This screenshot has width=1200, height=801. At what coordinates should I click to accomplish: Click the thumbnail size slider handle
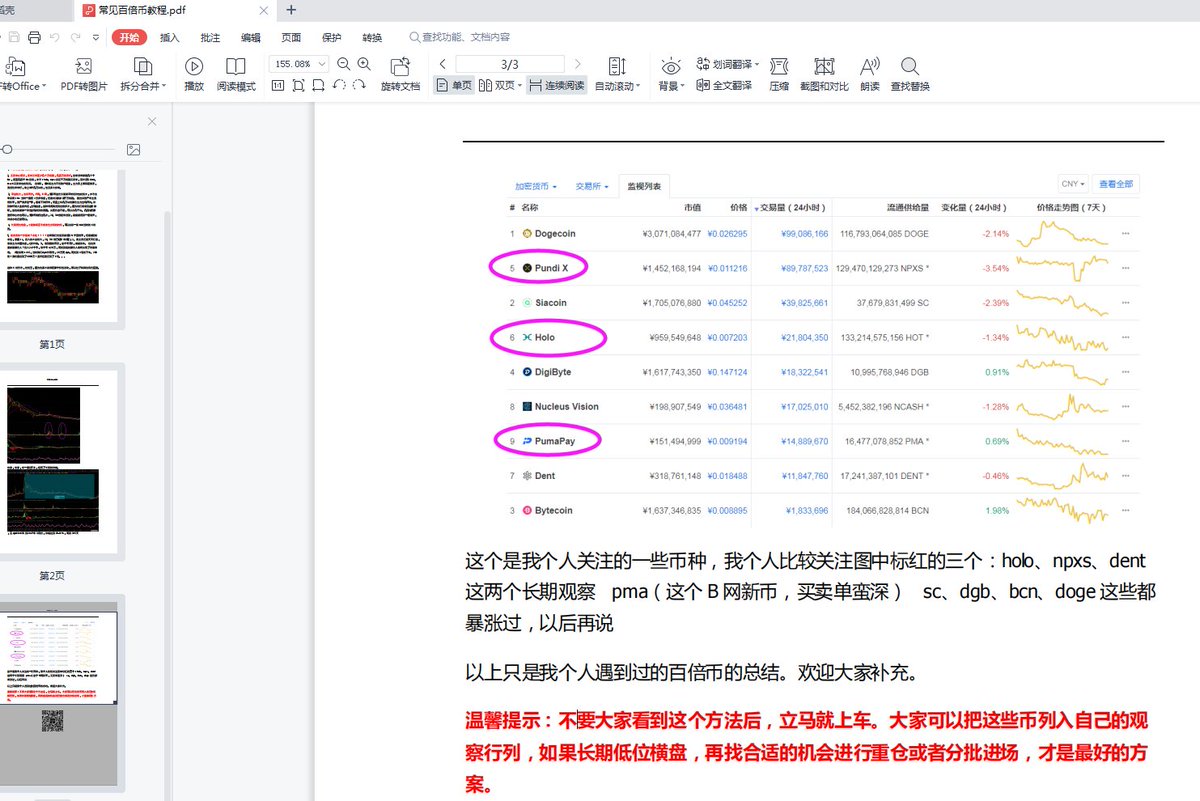pos(7,149)
